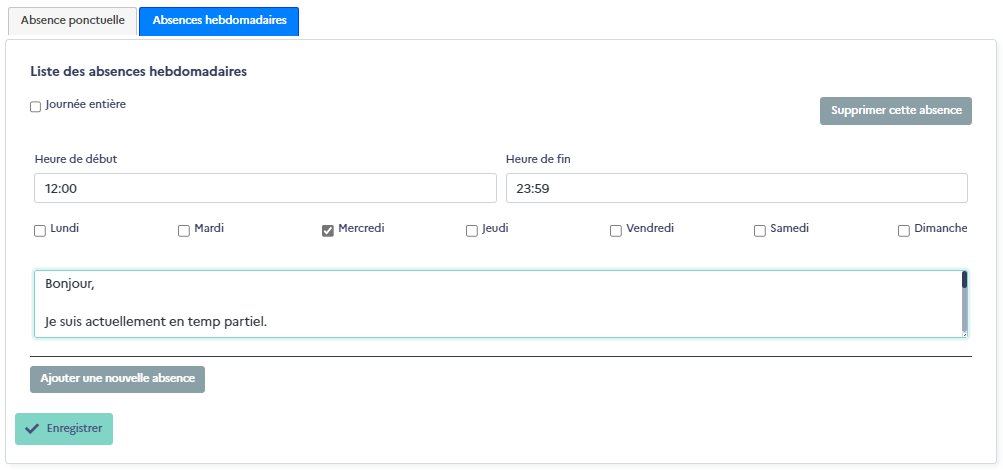Enable the Journée entière checkbox
The width and height of the screenshot is (1003, 470).
36,107
